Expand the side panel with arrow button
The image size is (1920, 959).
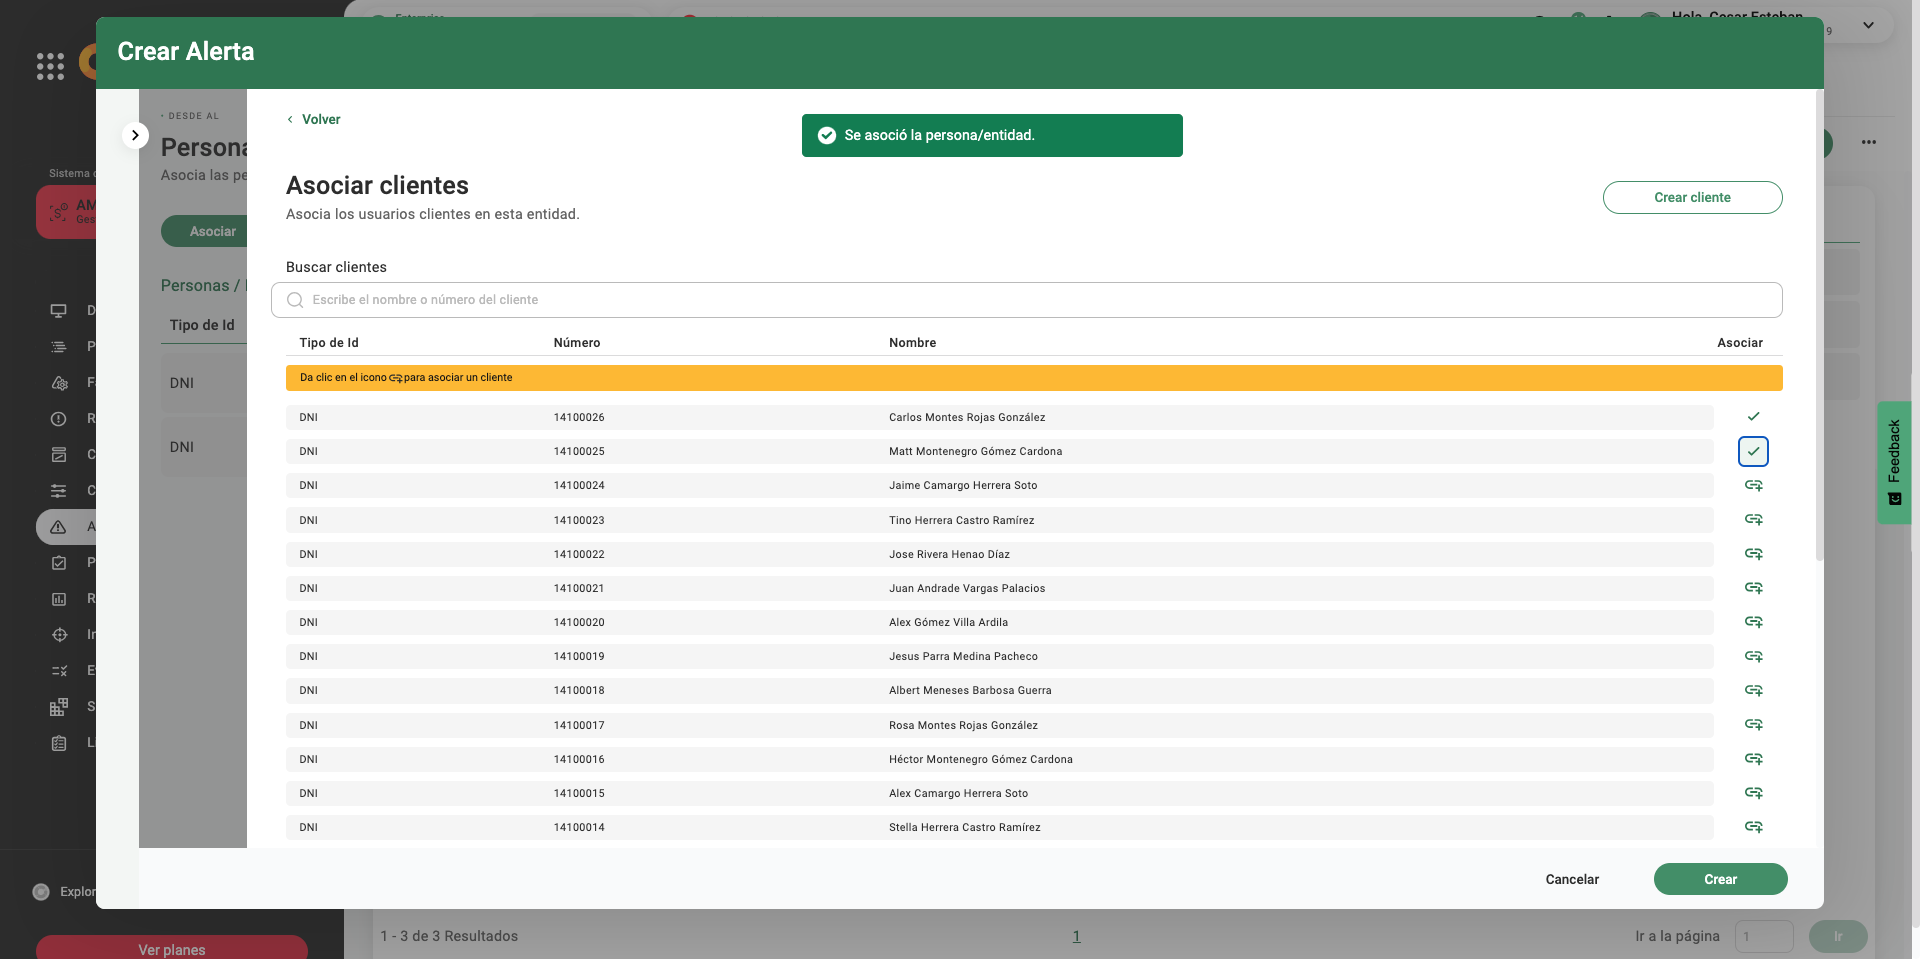tap(135, 135)
